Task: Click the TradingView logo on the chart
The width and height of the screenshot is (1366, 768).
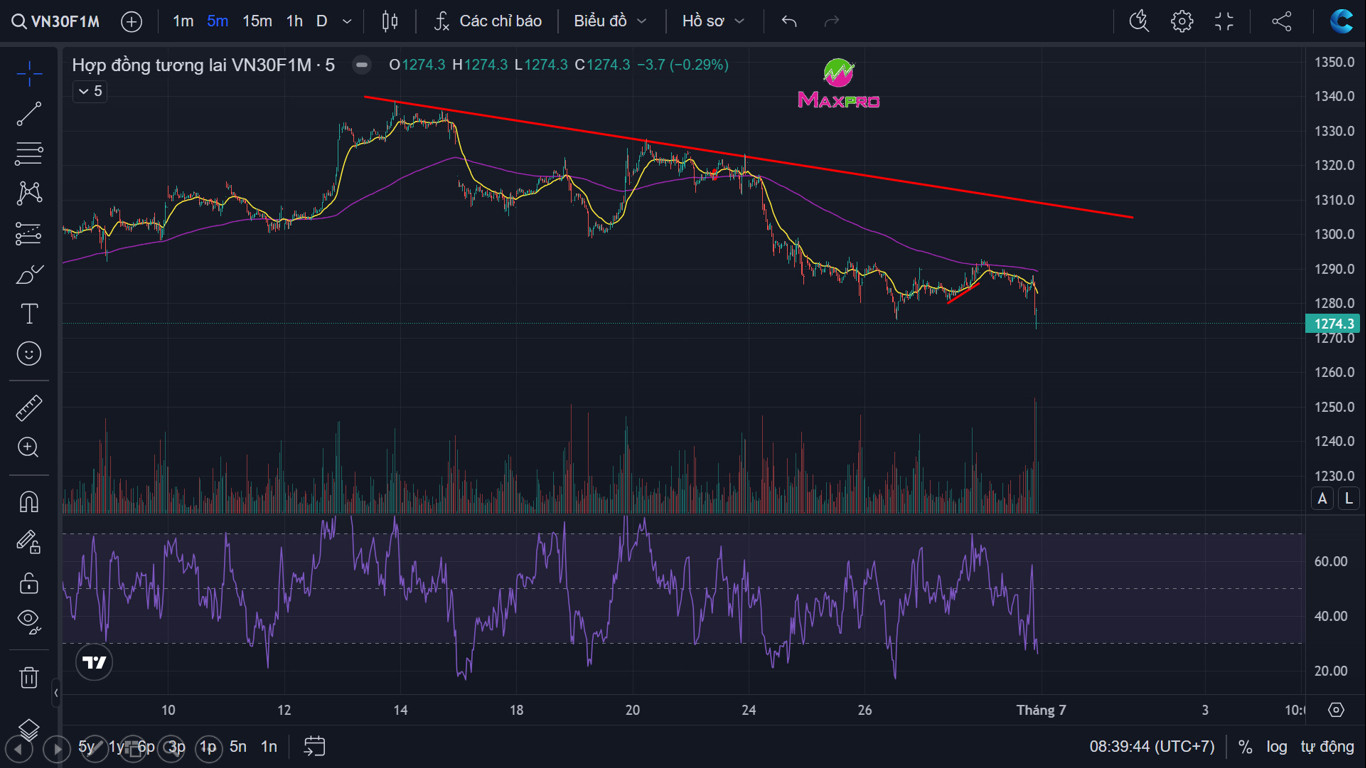Action: pyautogui.click(x=94, y=662)
